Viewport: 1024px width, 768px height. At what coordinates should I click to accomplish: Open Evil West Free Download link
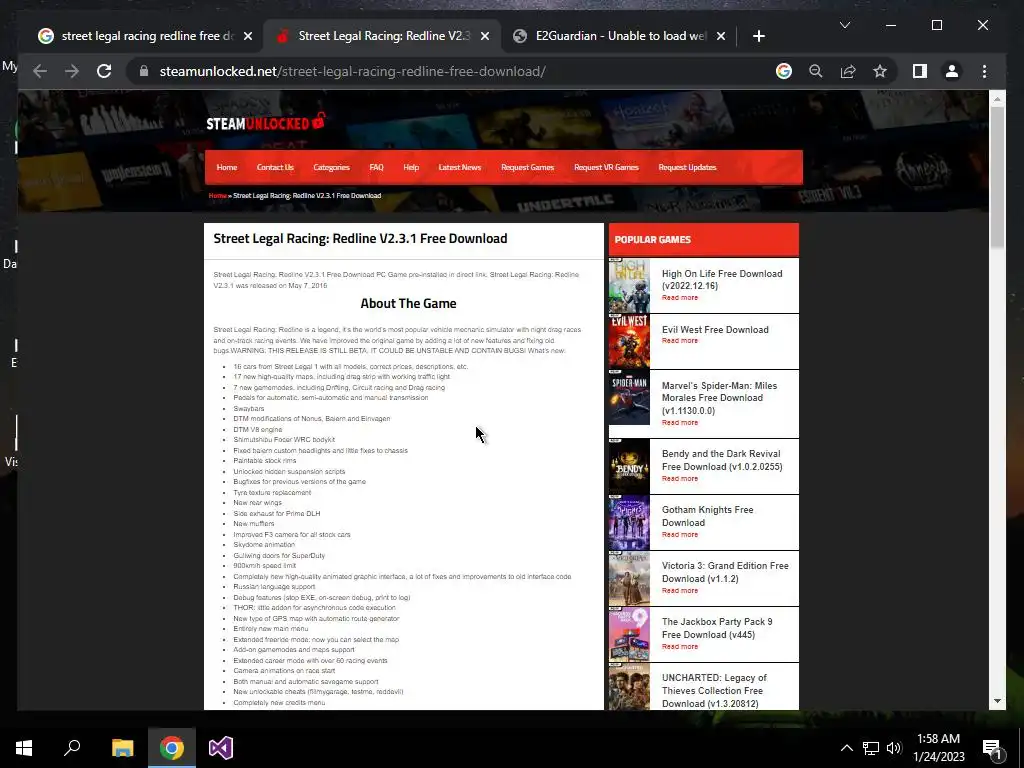(715, 330)
